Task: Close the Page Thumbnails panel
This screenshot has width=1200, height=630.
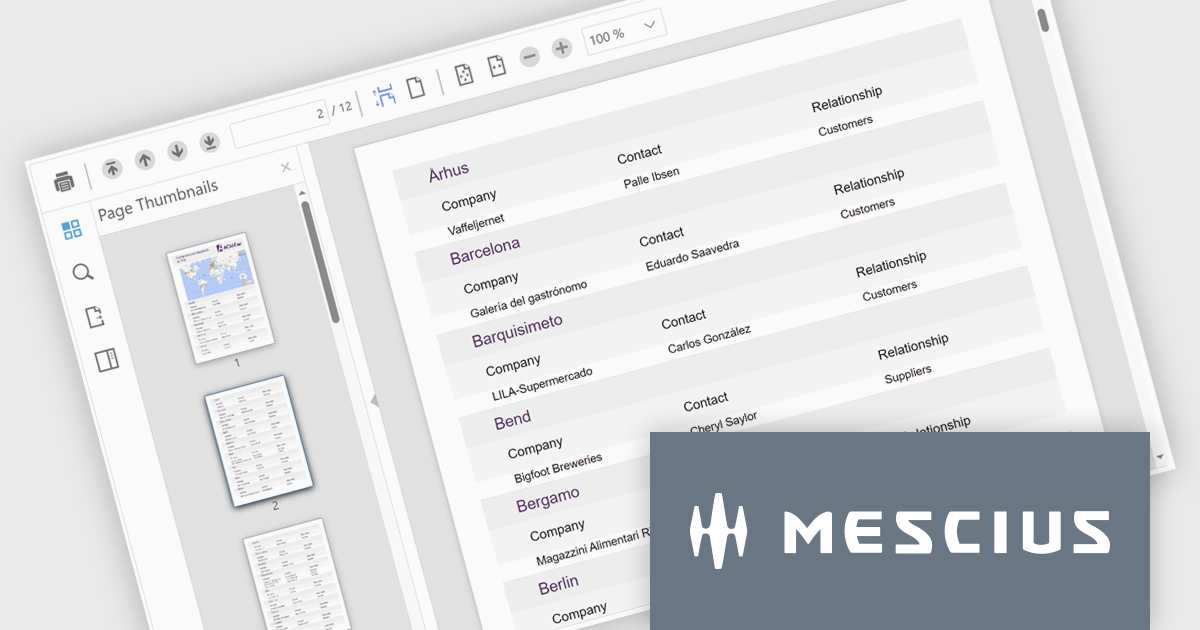Action: tap(286, 167)
